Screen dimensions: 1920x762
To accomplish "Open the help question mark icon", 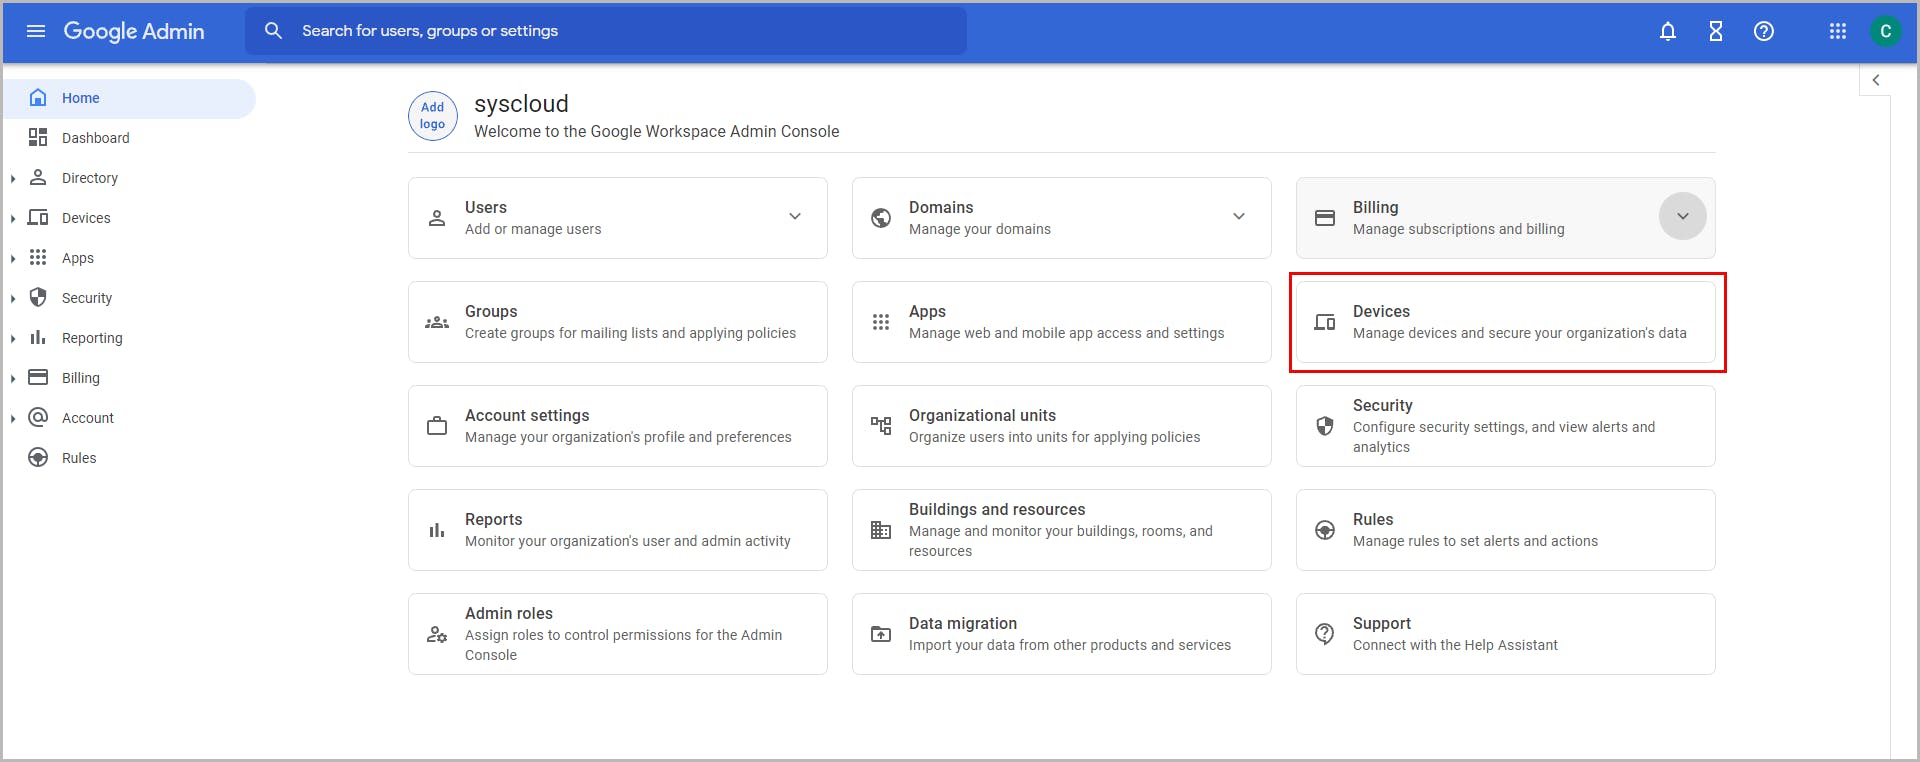I will 1764,31.
